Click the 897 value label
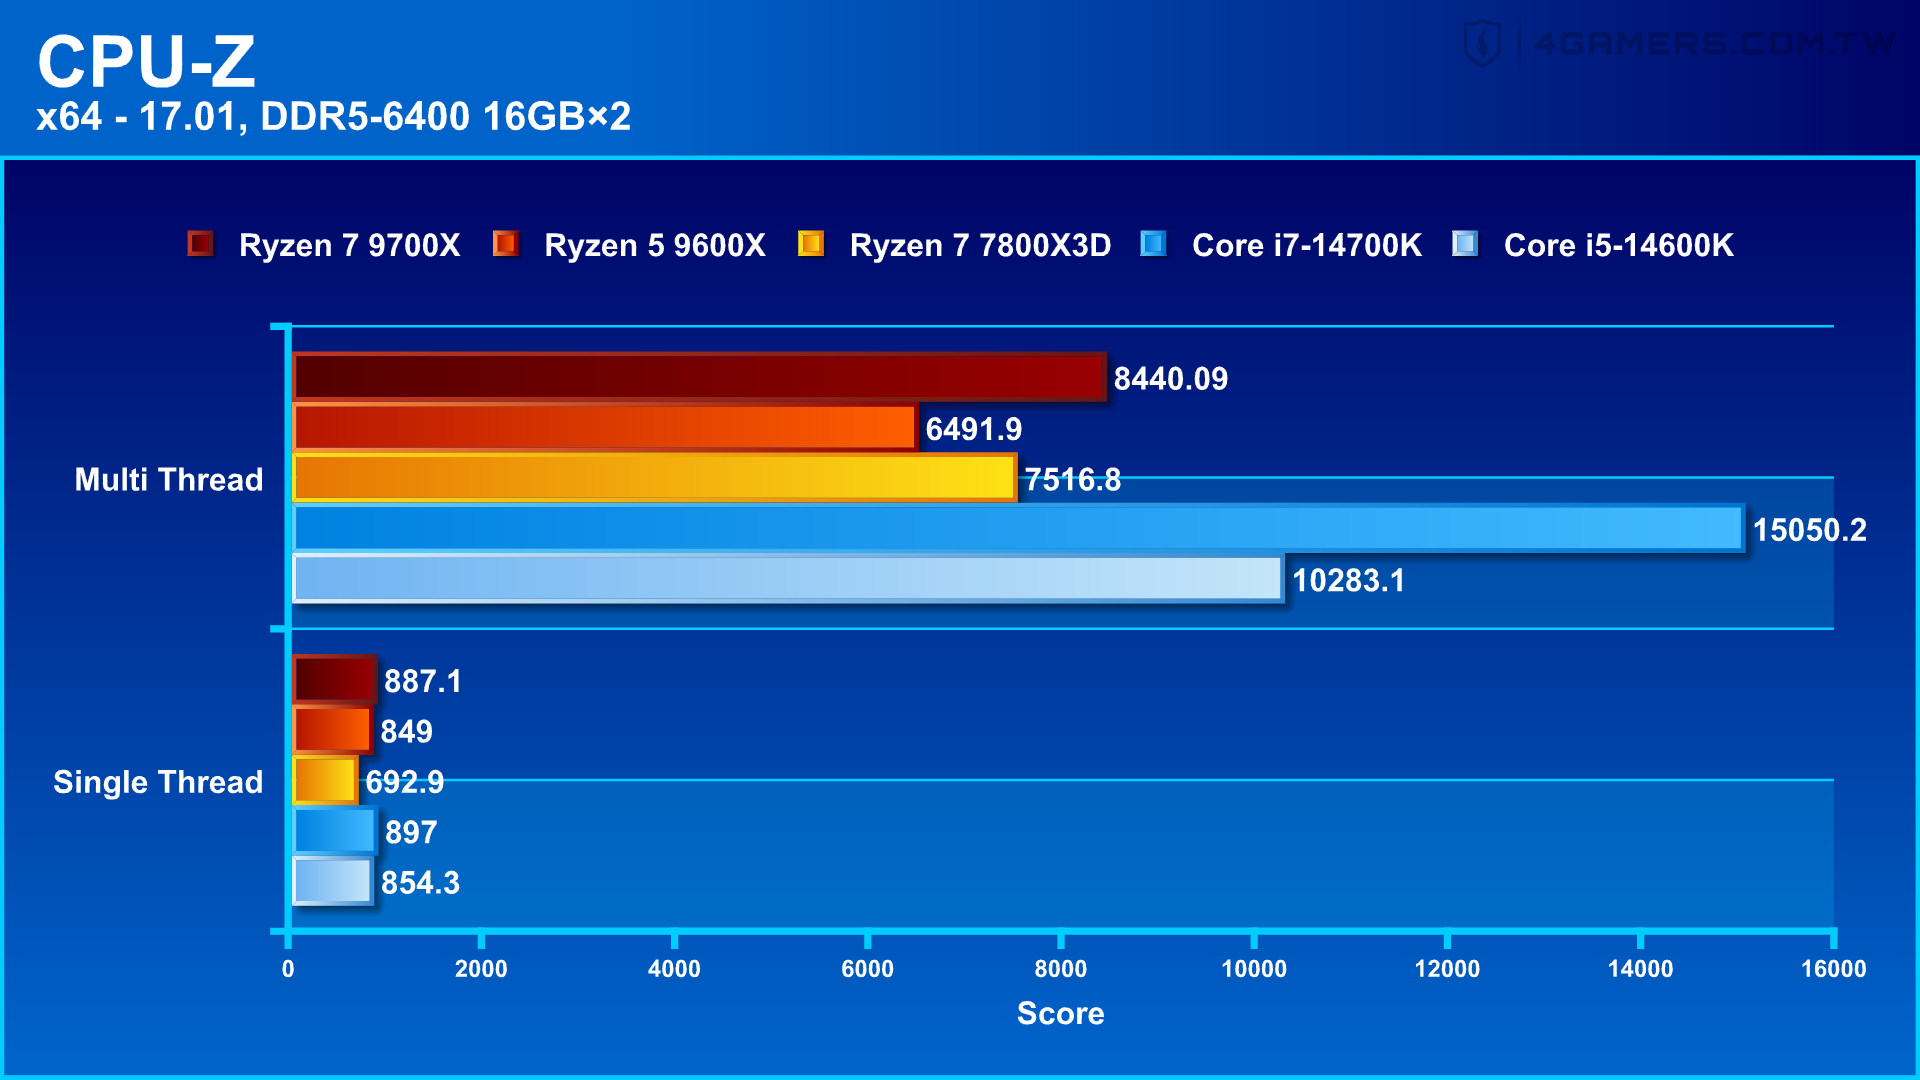The height and width of the screenshot is (1080, 1920). coord(411,833)
